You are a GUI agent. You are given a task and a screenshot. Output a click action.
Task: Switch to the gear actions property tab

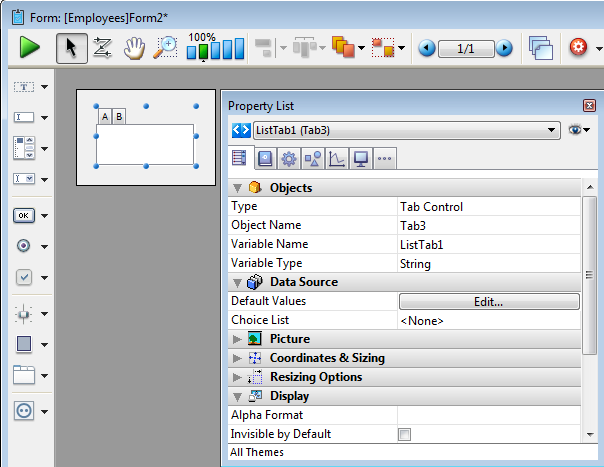click(x=289, y=158)
